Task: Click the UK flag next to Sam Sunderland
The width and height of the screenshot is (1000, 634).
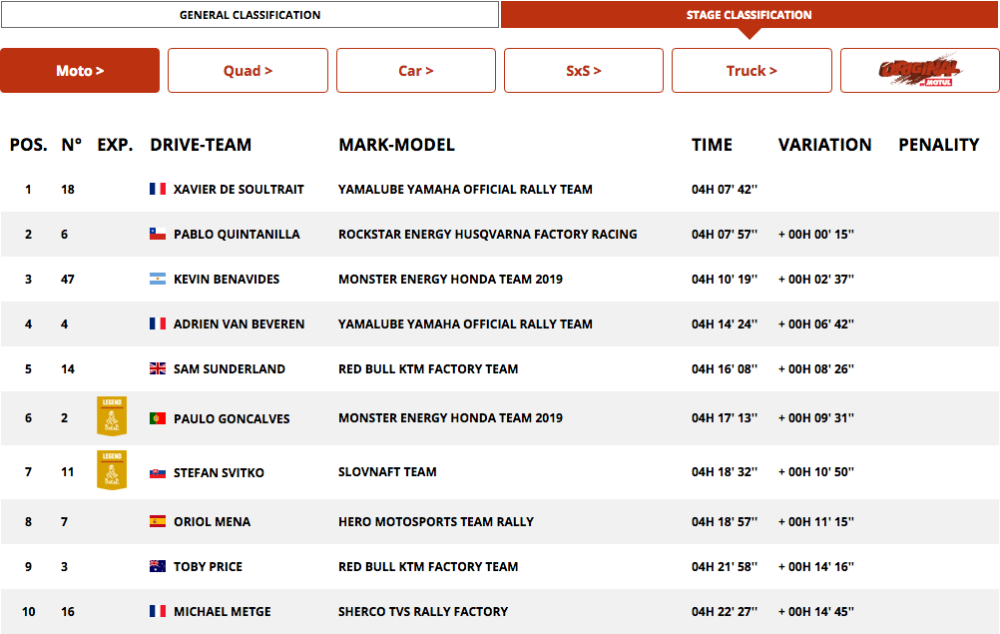Action: pyautogui.click(x=157, y=369)
